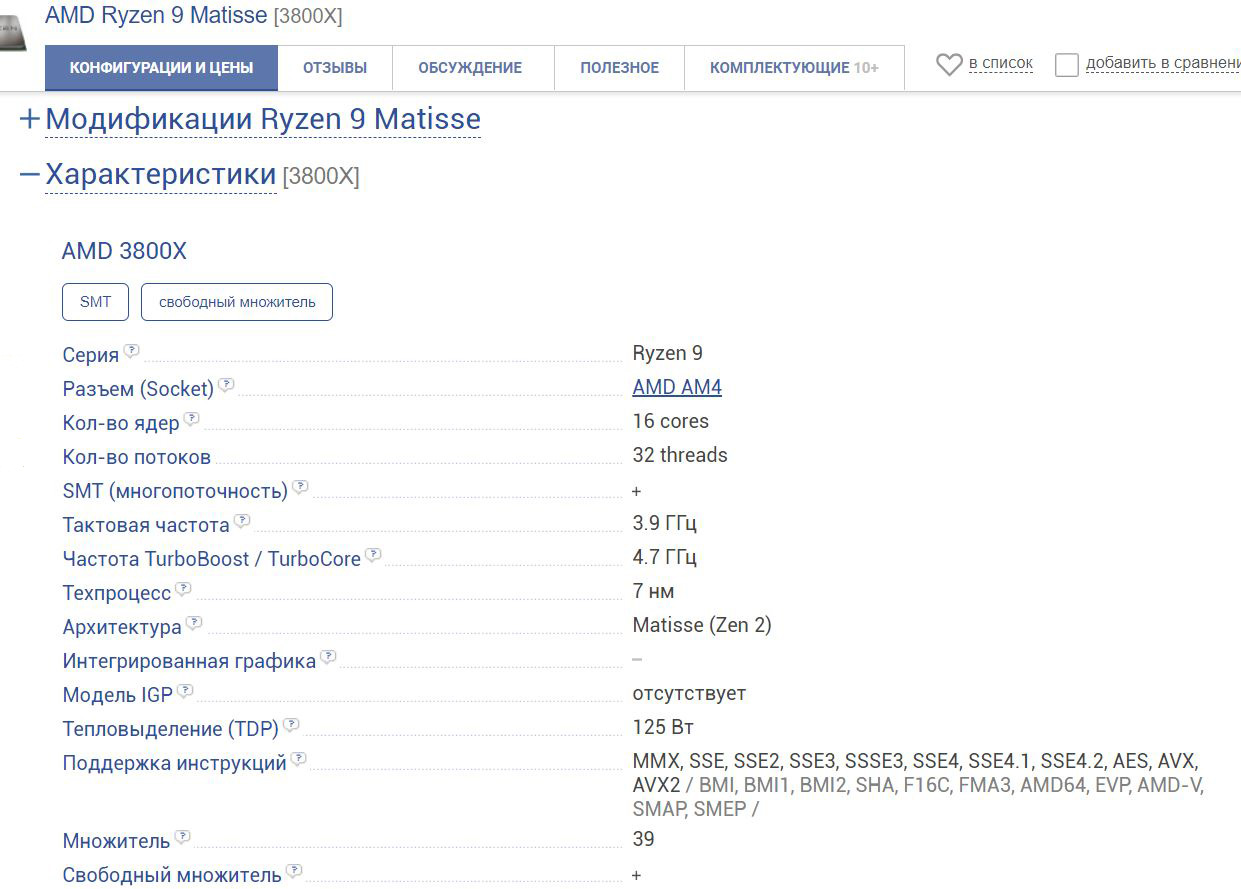Image resolution: width=1241 pixels, height=889 pixels.
Task: Click the Тактовая частота label
Action: [146, 525]
